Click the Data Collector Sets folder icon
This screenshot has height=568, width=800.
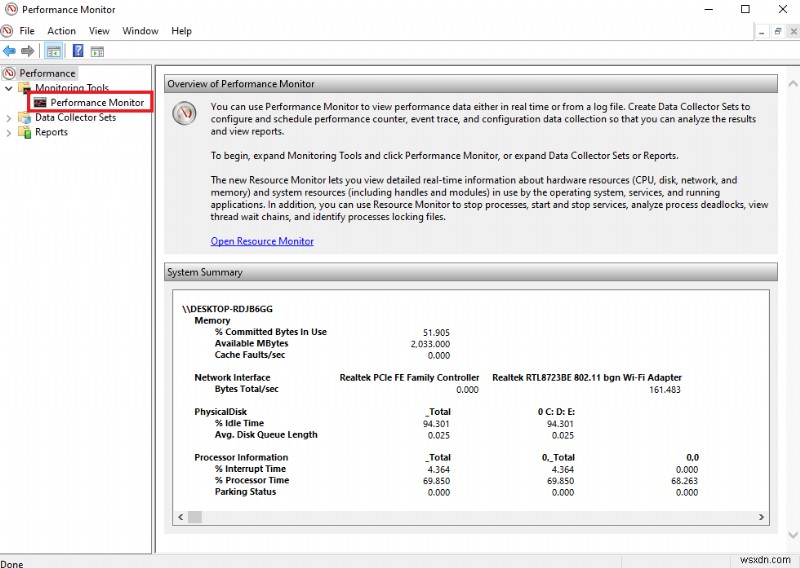point(25,118)
